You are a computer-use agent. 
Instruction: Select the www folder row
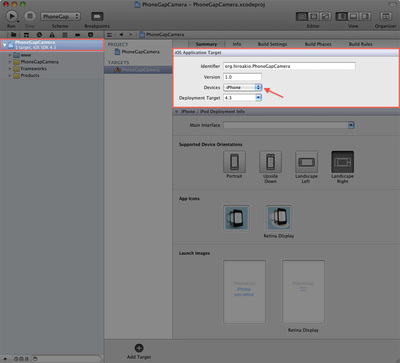click(52, 55)
